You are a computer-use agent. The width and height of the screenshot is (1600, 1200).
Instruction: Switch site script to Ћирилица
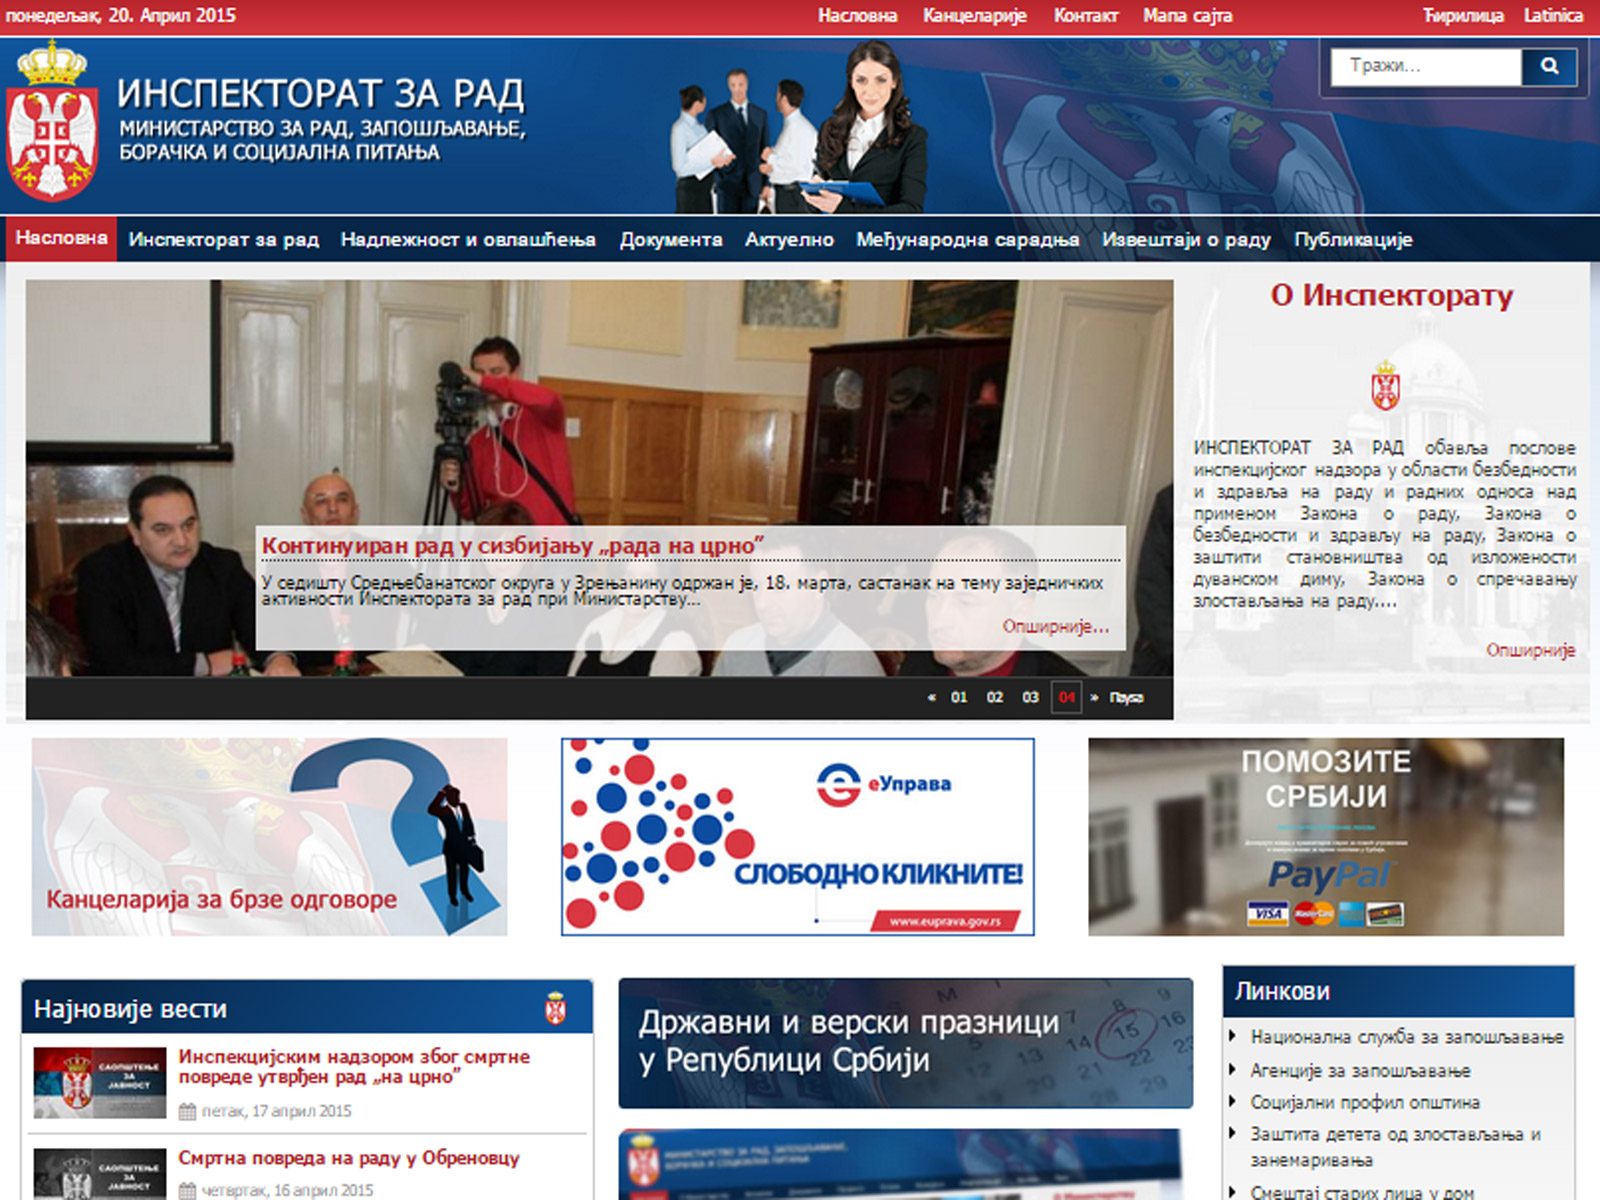tap(1463, 15)
